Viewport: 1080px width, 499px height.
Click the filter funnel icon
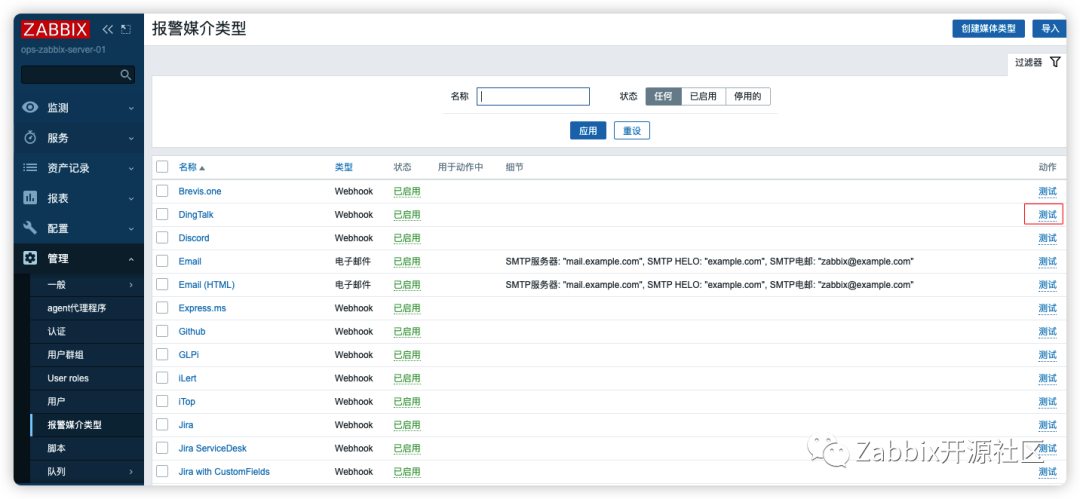click(x=1055, y=62)
